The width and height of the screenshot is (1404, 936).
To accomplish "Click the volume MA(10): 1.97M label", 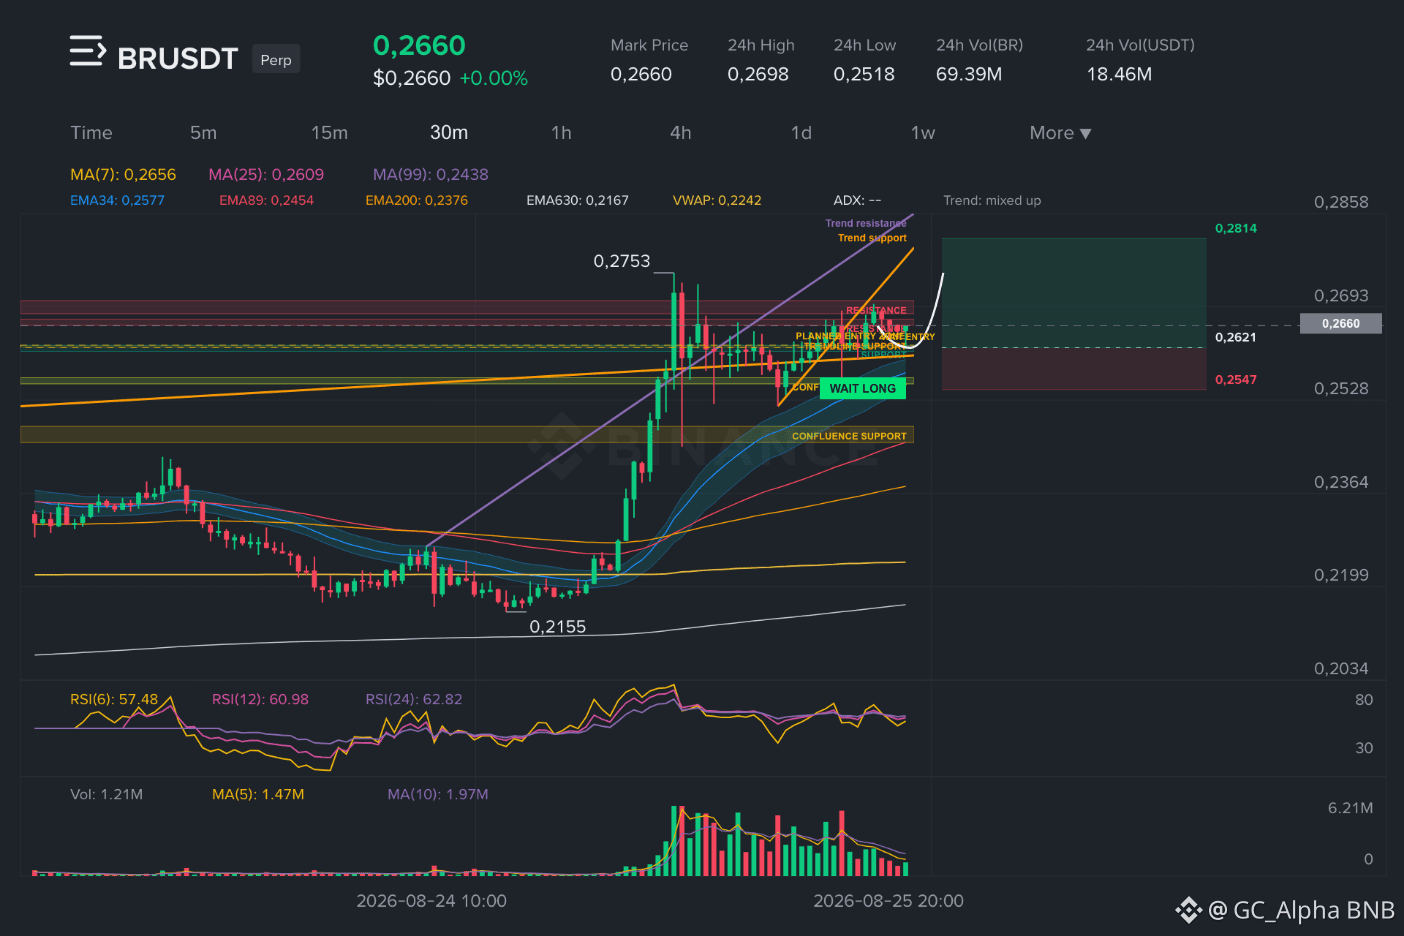I will tap(438, 794).
